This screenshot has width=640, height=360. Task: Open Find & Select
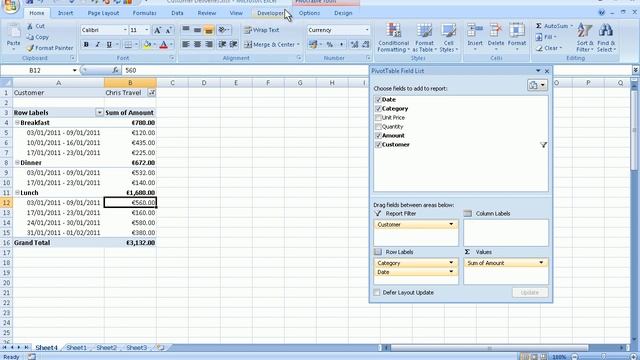(x=606, y=38)
